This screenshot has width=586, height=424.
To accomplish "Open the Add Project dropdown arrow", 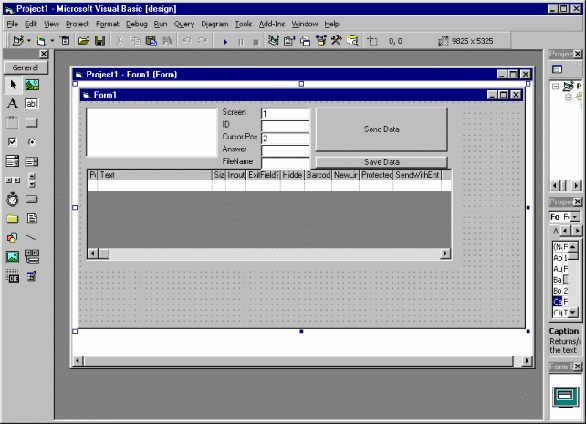I will pyautogui.click(x=29, y=40).
